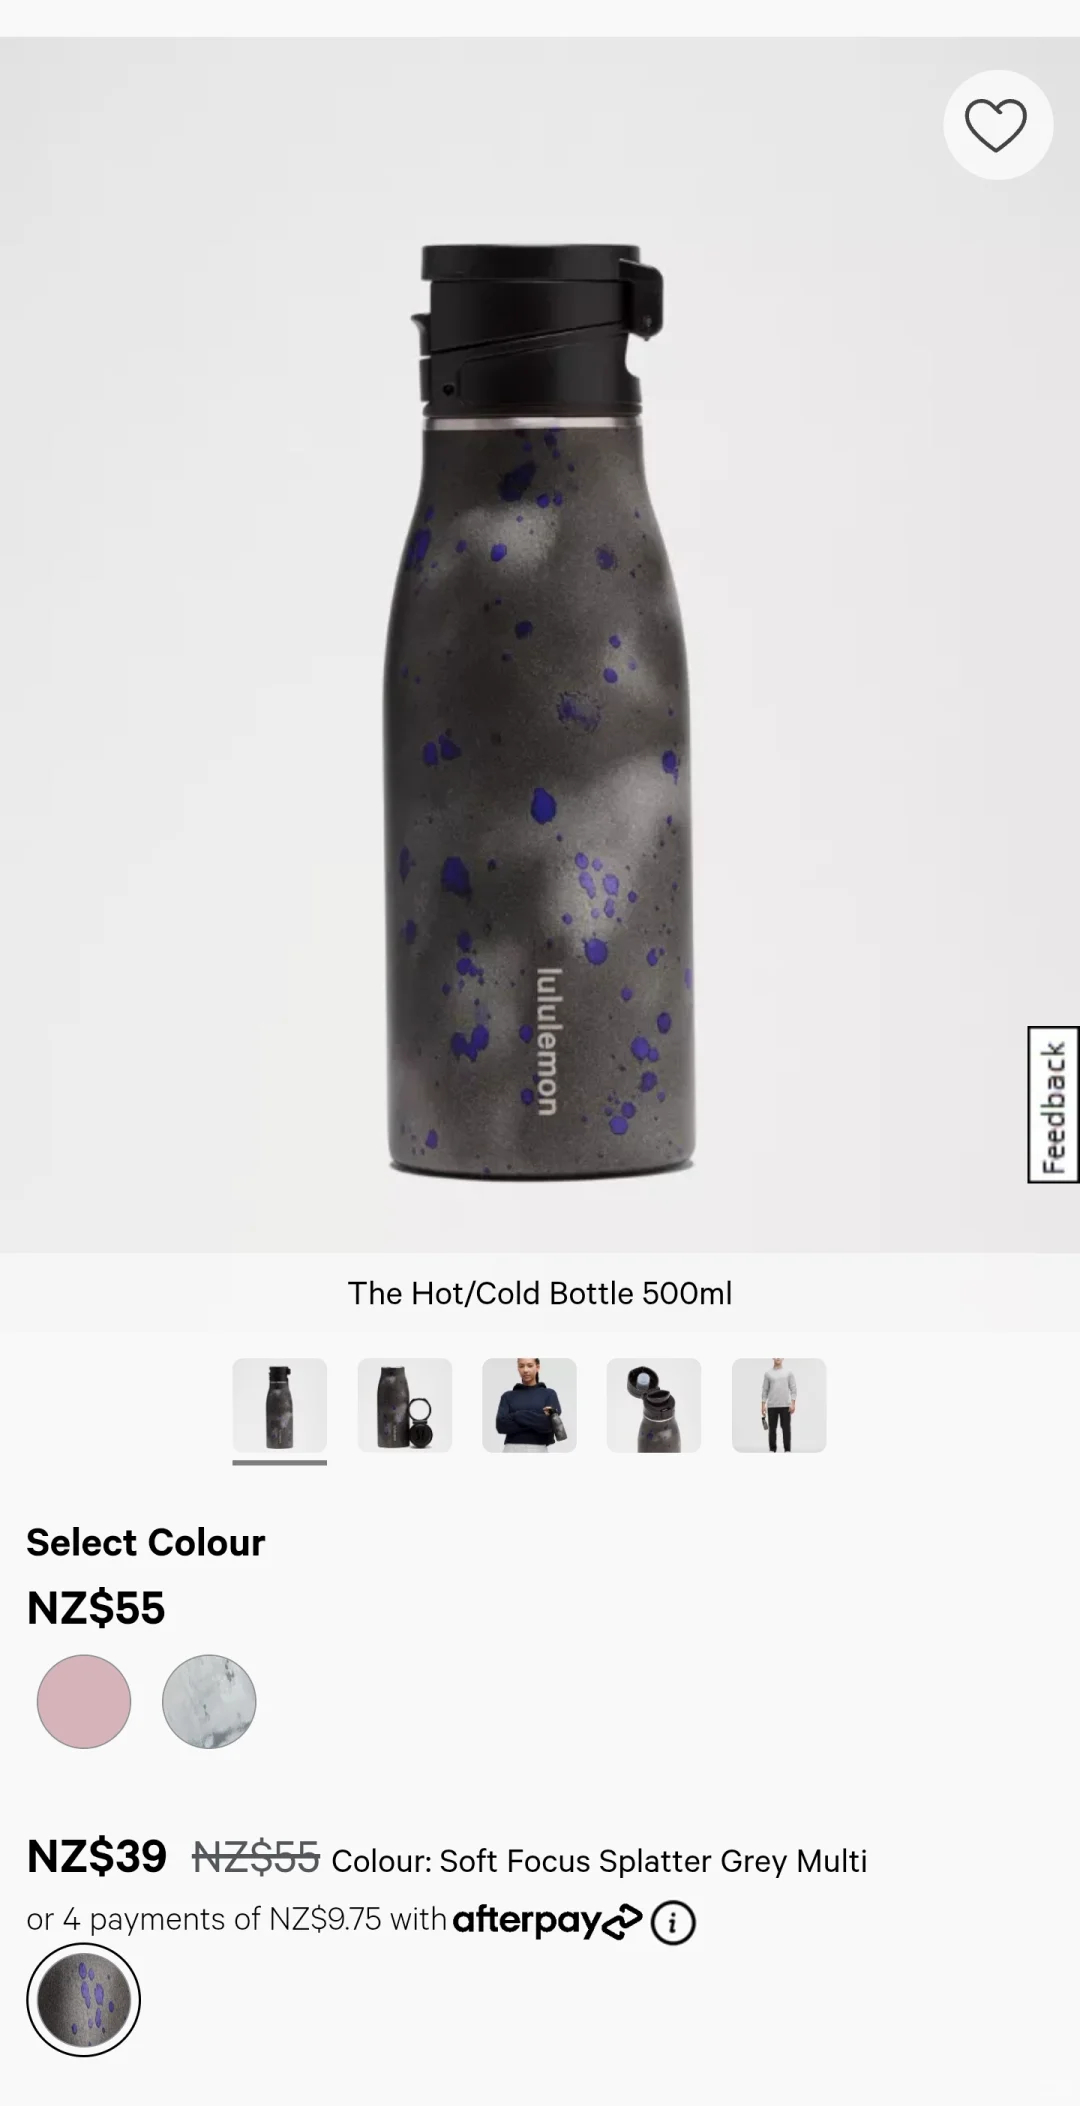Click the Select Colour heading

click(x=146, y=1542)
